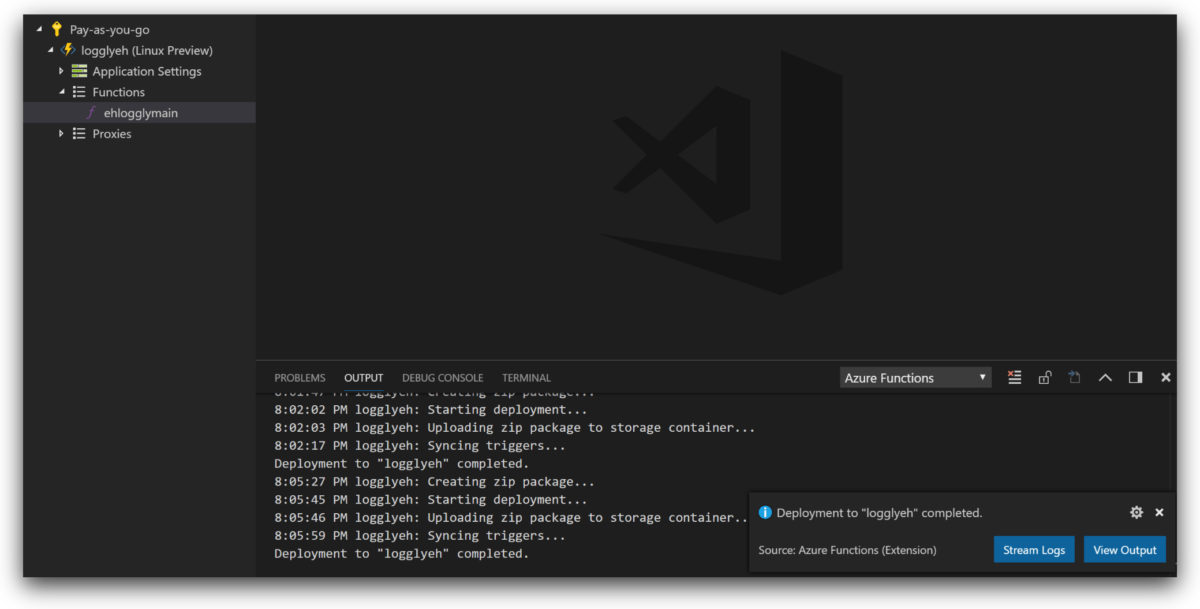Select the ehlogglymain function in the tree
Viewport: 1200px width, 609px height.
pos(140,112)
